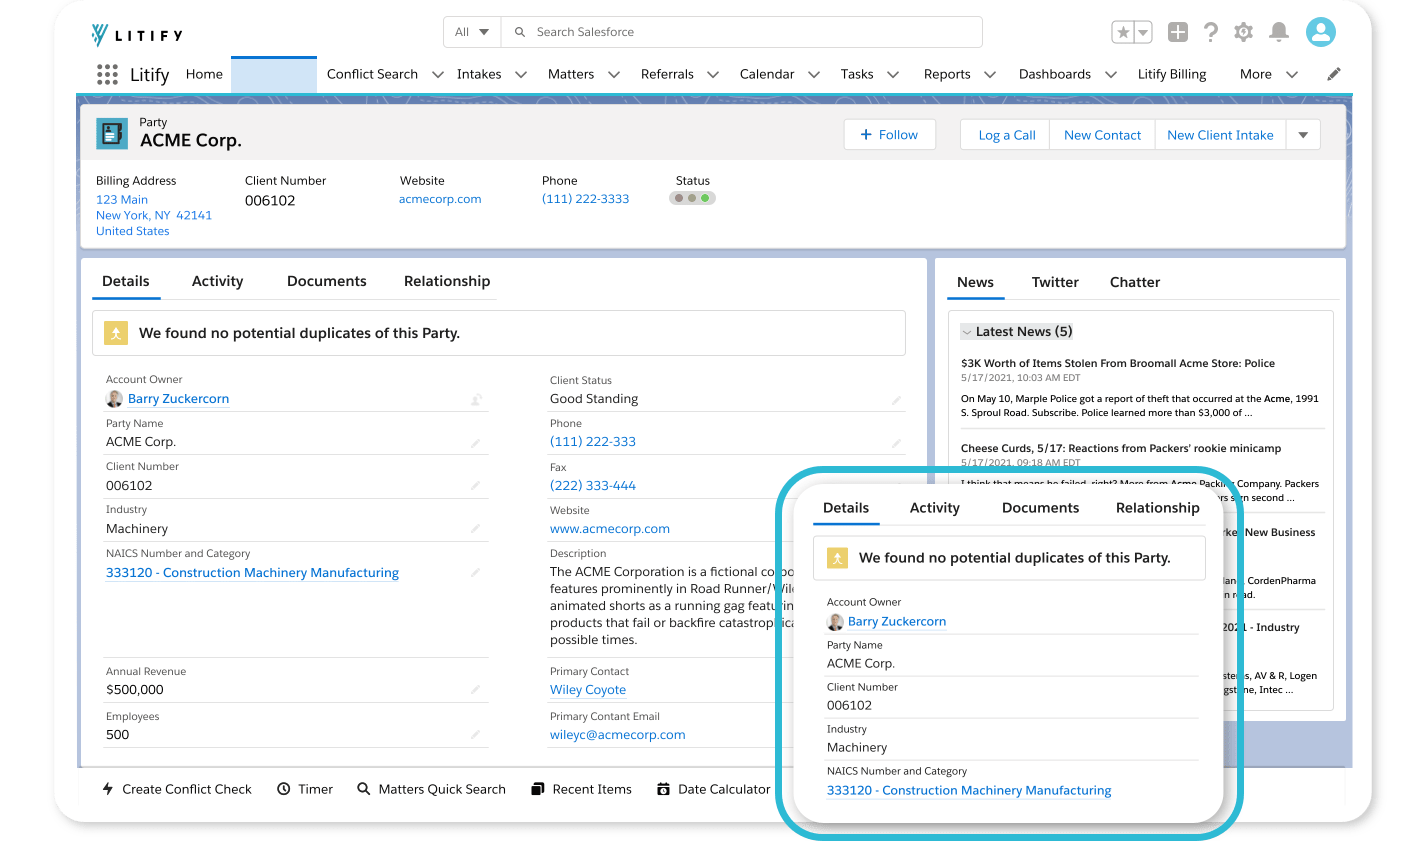Open the Dashboards navigation item

[x=1055, y=74]
